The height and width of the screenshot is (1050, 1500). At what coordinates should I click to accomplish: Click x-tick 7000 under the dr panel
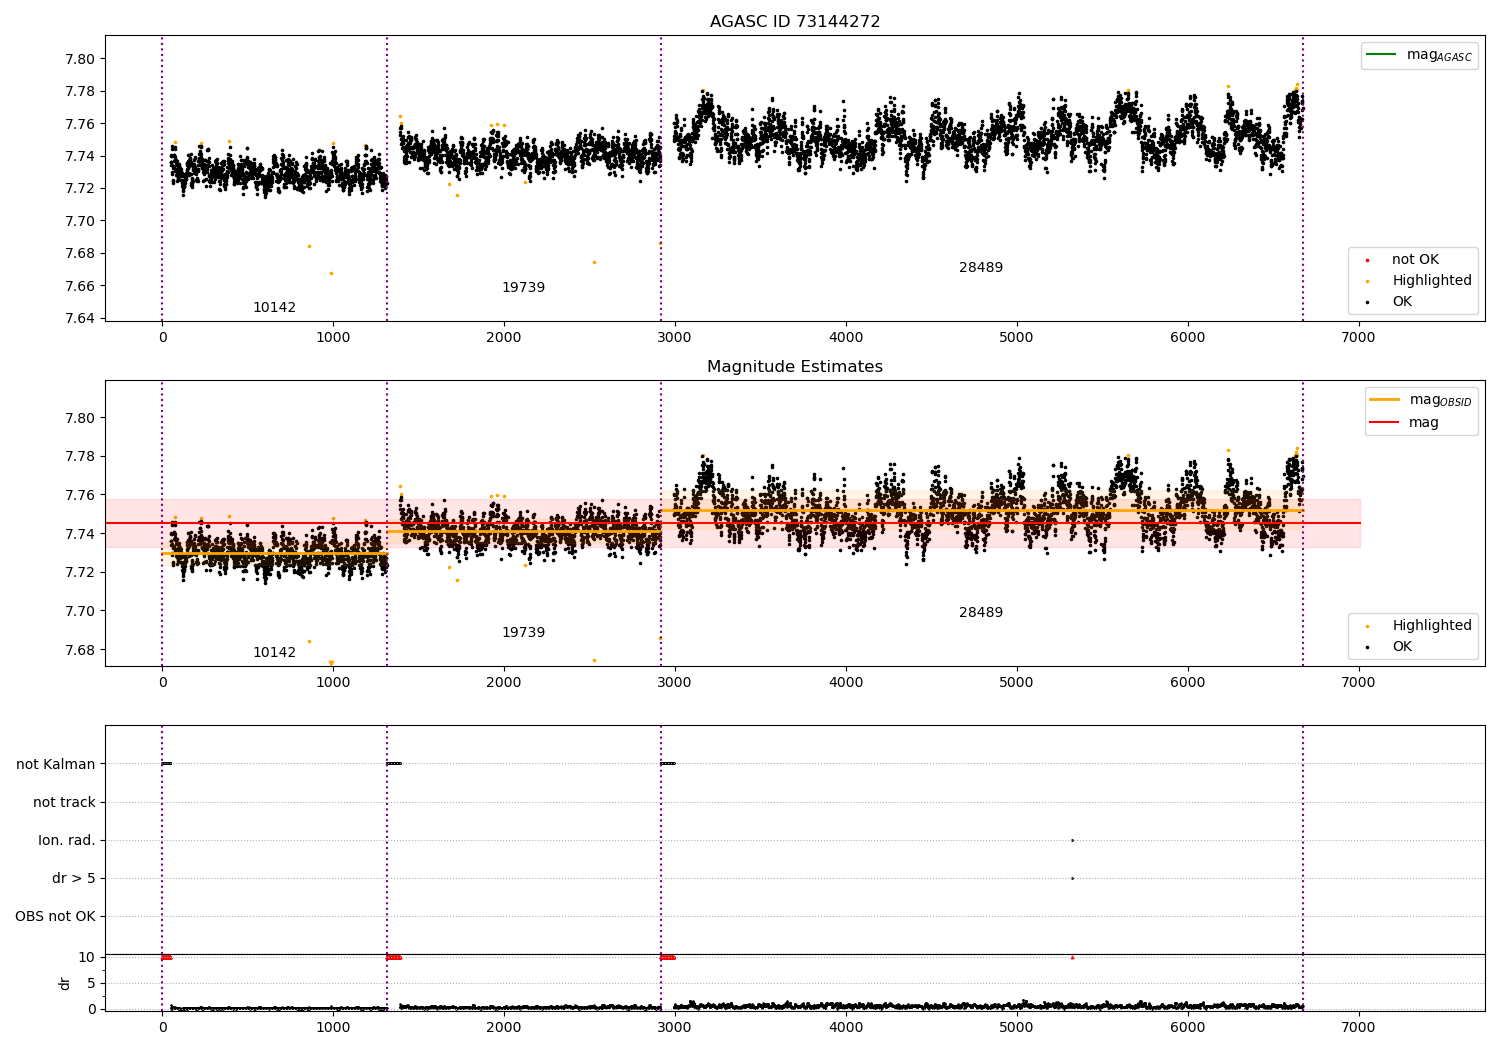(1358, 1026)
